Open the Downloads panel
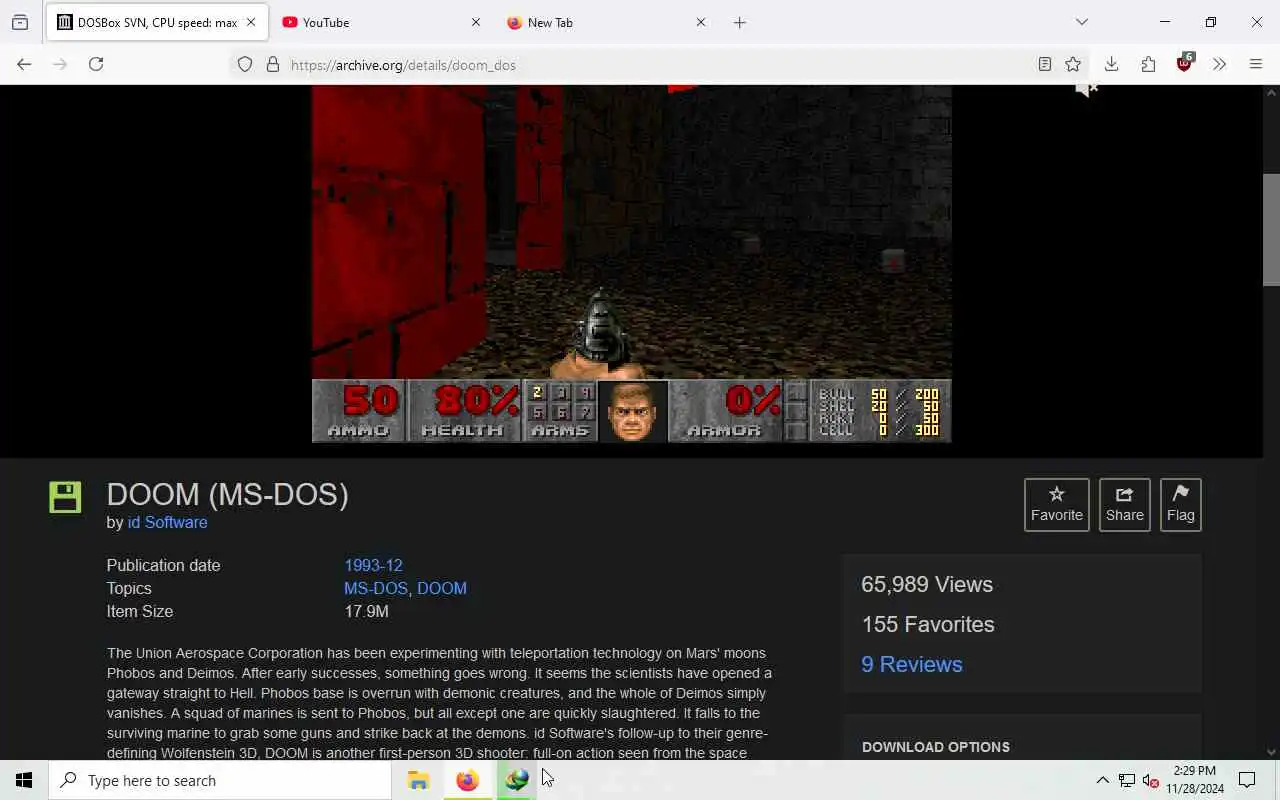1280x800 pixels. pyautogui.click(x=1111, y=64)
